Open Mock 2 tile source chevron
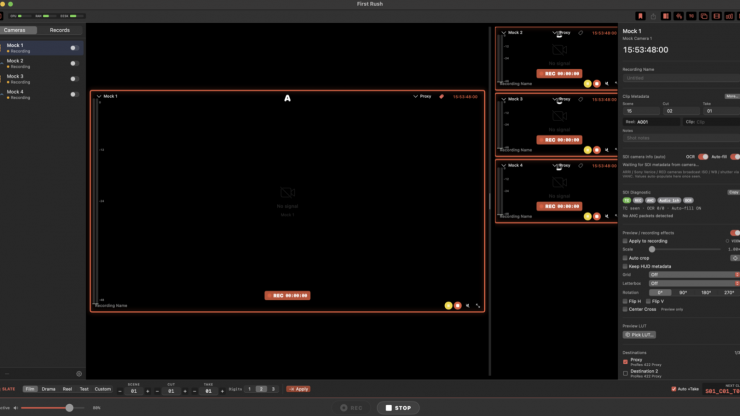The width and height of the screenshot is (740, 416). click(x=504, y=33)
